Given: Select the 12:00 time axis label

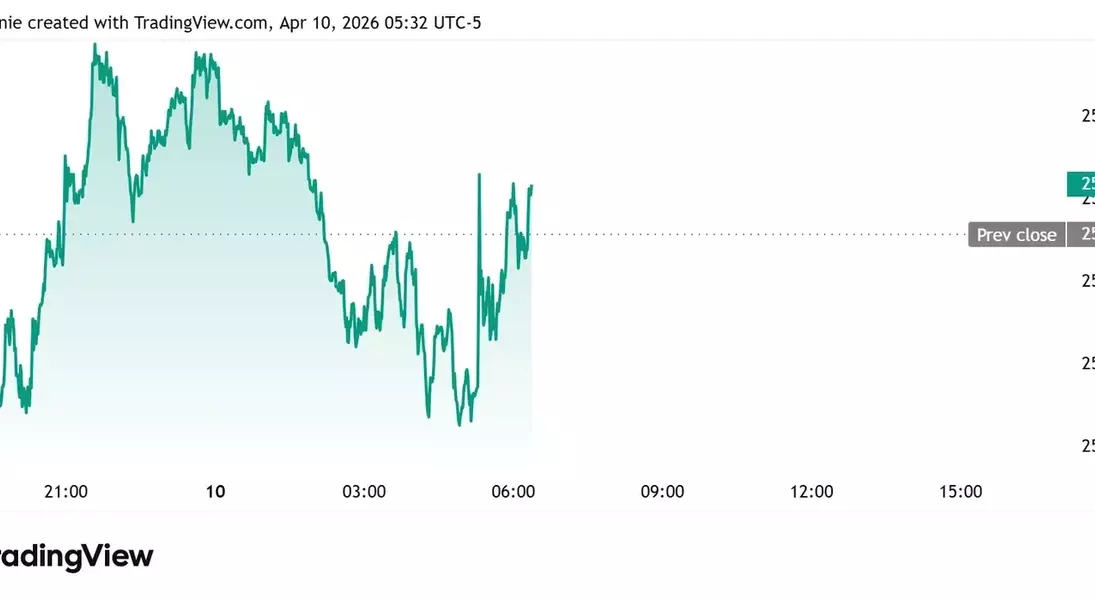Looking at the screenshot, I should point(811,491).
